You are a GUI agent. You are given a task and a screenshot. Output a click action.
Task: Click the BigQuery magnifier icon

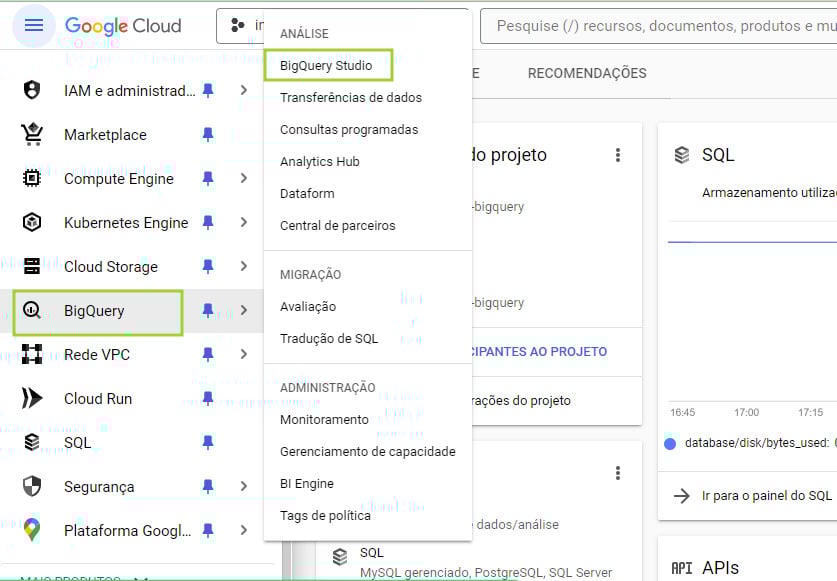pyautogui.click(x=32, y=310)
